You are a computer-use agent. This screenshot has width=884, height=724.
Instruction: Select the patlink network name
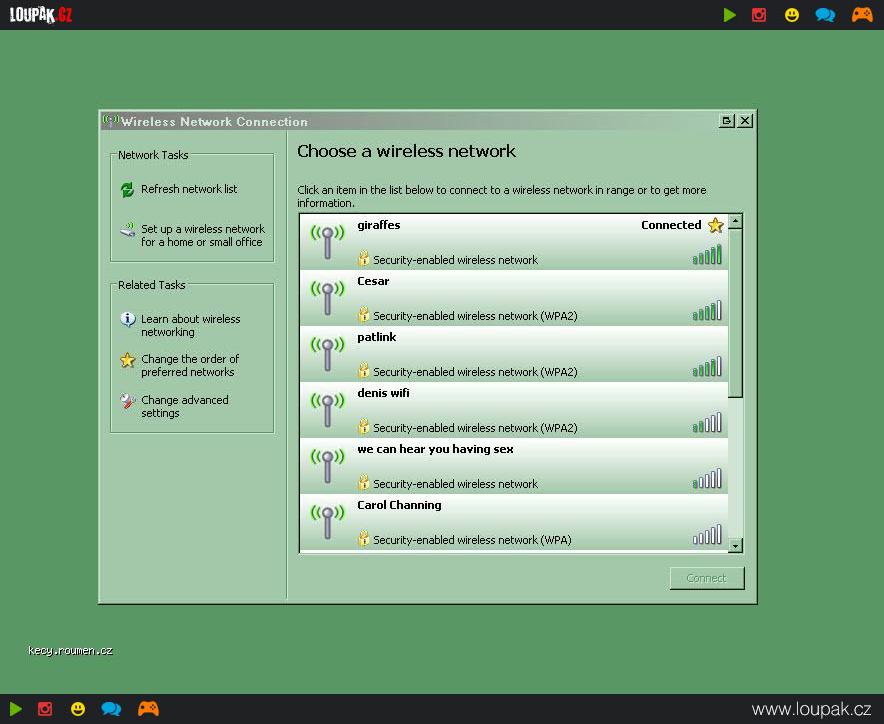377,337
